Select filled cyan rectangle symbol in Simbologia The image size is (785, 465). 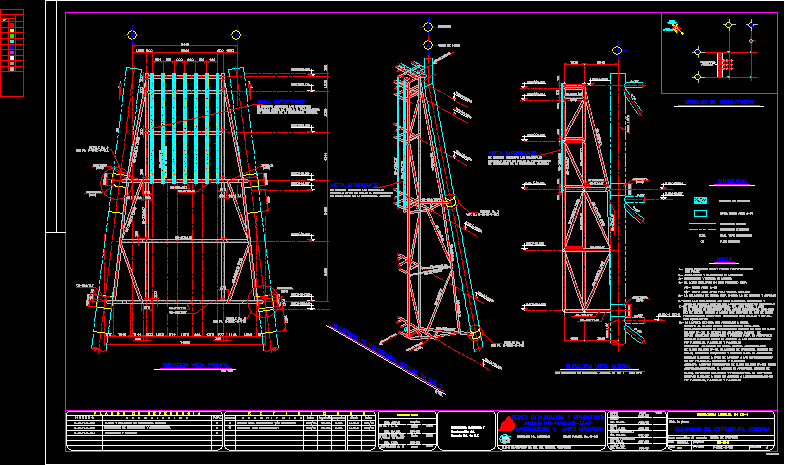[700, 200]
